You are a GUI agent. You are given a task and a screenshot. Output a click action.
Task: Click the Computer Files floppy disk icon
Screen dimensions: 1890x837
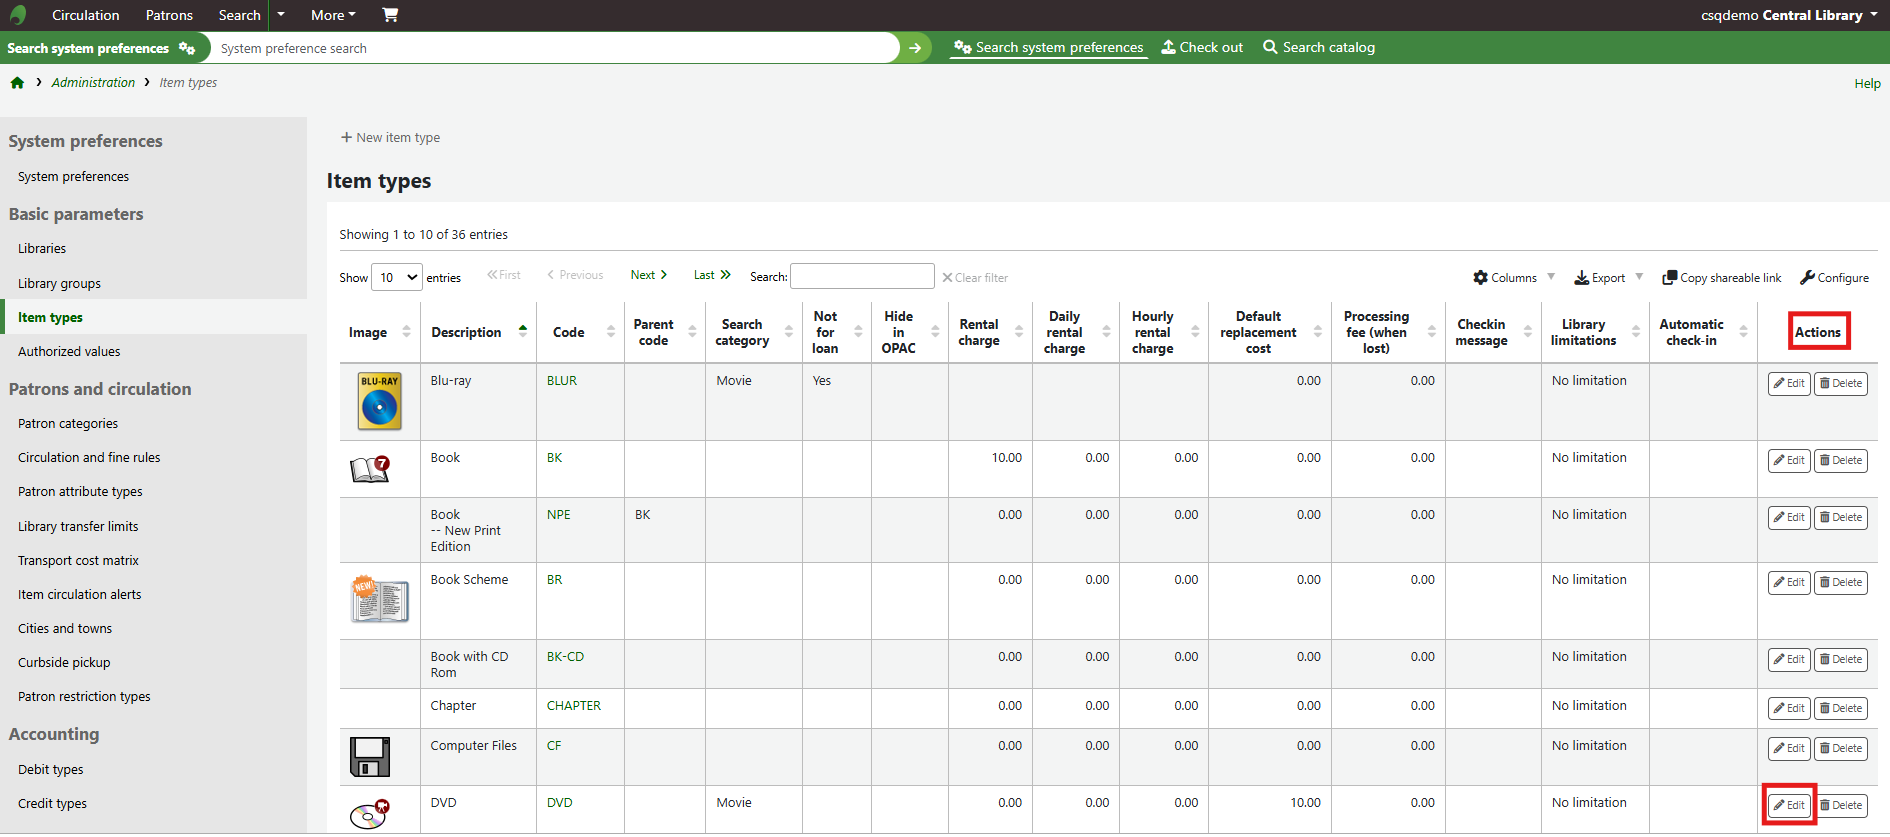[x=369, y=757]
